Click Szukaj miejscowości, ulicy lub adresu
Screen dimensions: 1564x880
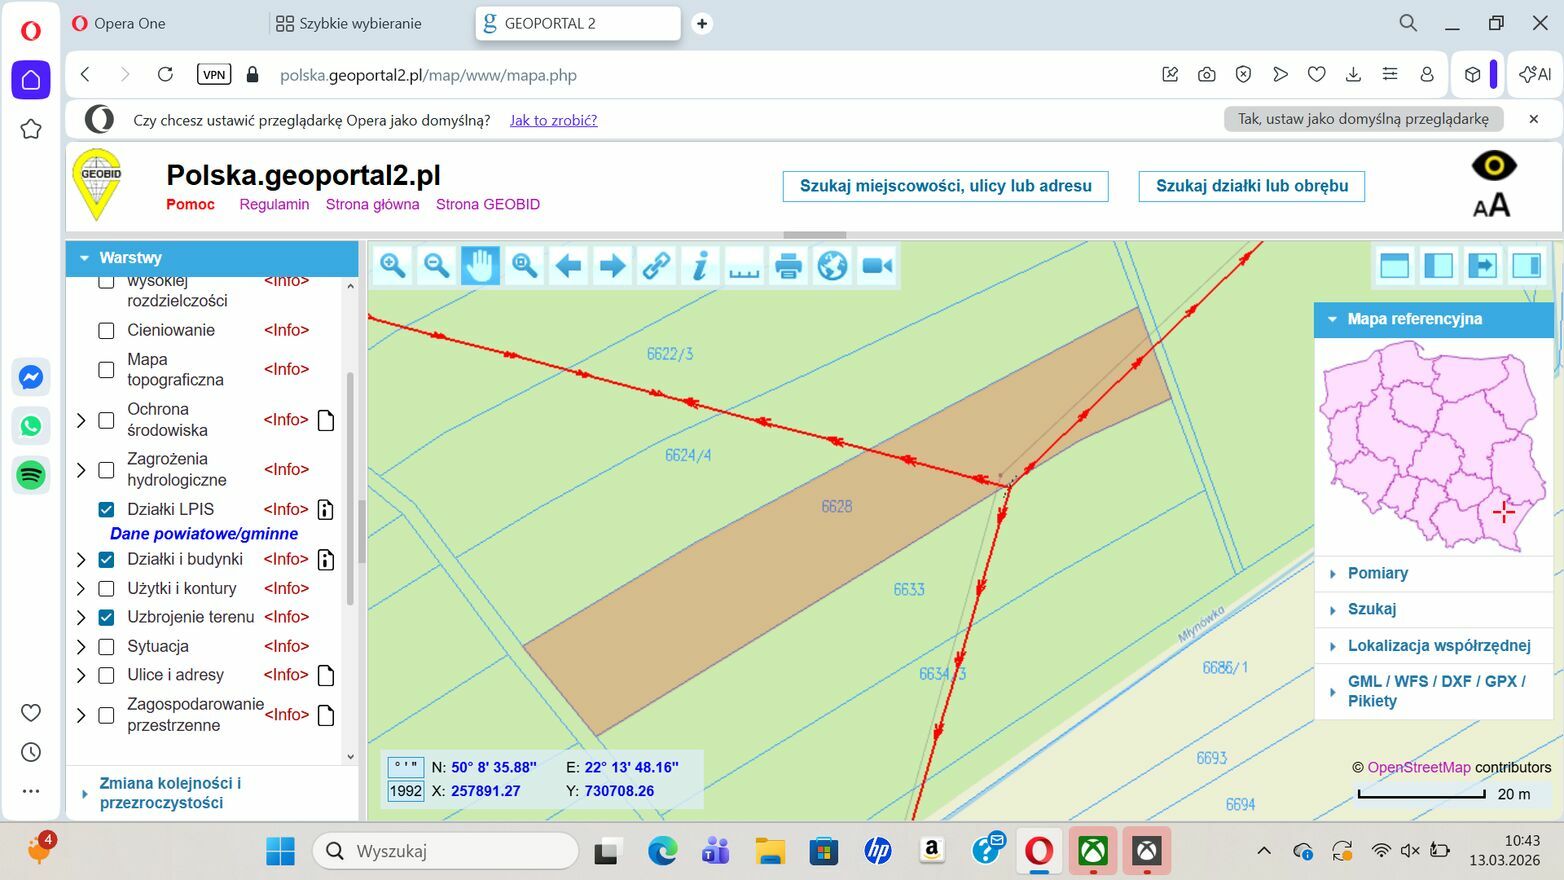point(945,186)
